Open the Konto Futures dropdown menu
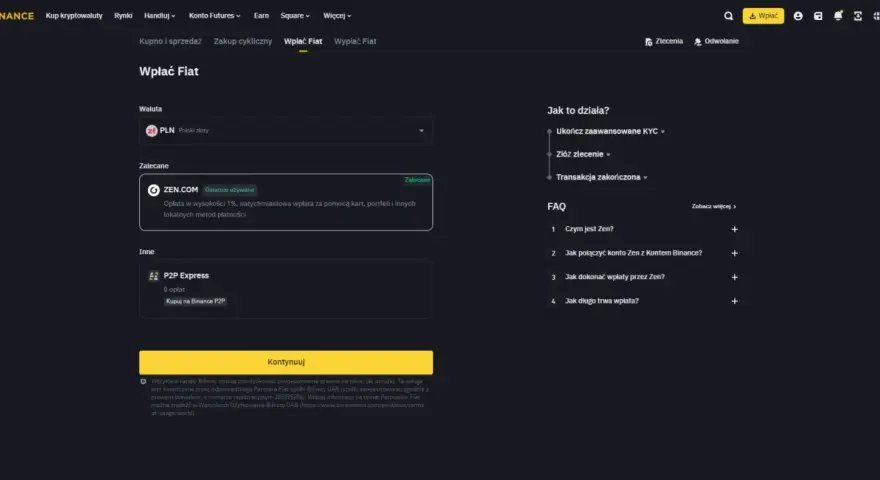The width and height of the screenshot is (880, 480). click(x=214, y=16)
